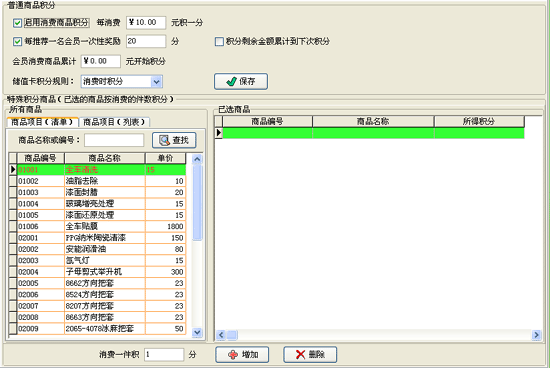
Task: Toggle 启用消费商品积分 checkbox
Action: 17,23
